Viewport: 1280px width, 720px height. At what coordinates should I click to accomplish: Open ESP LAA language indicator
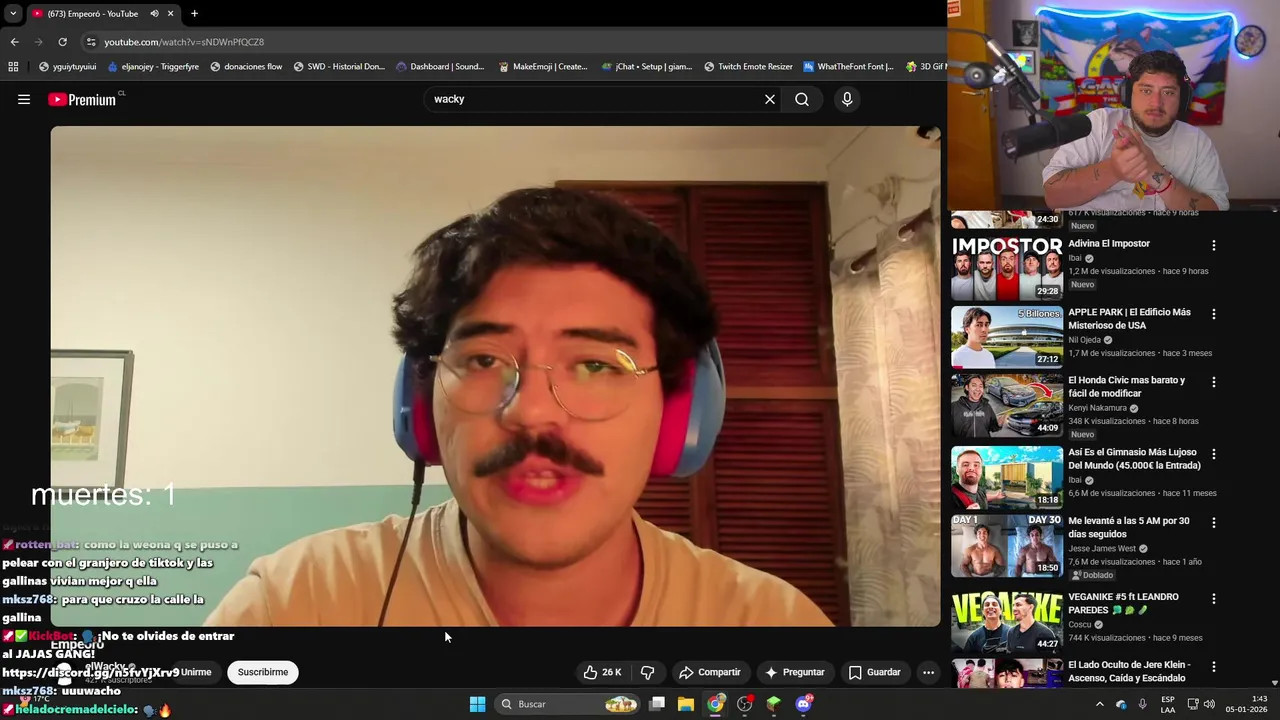click(1168, 704)
